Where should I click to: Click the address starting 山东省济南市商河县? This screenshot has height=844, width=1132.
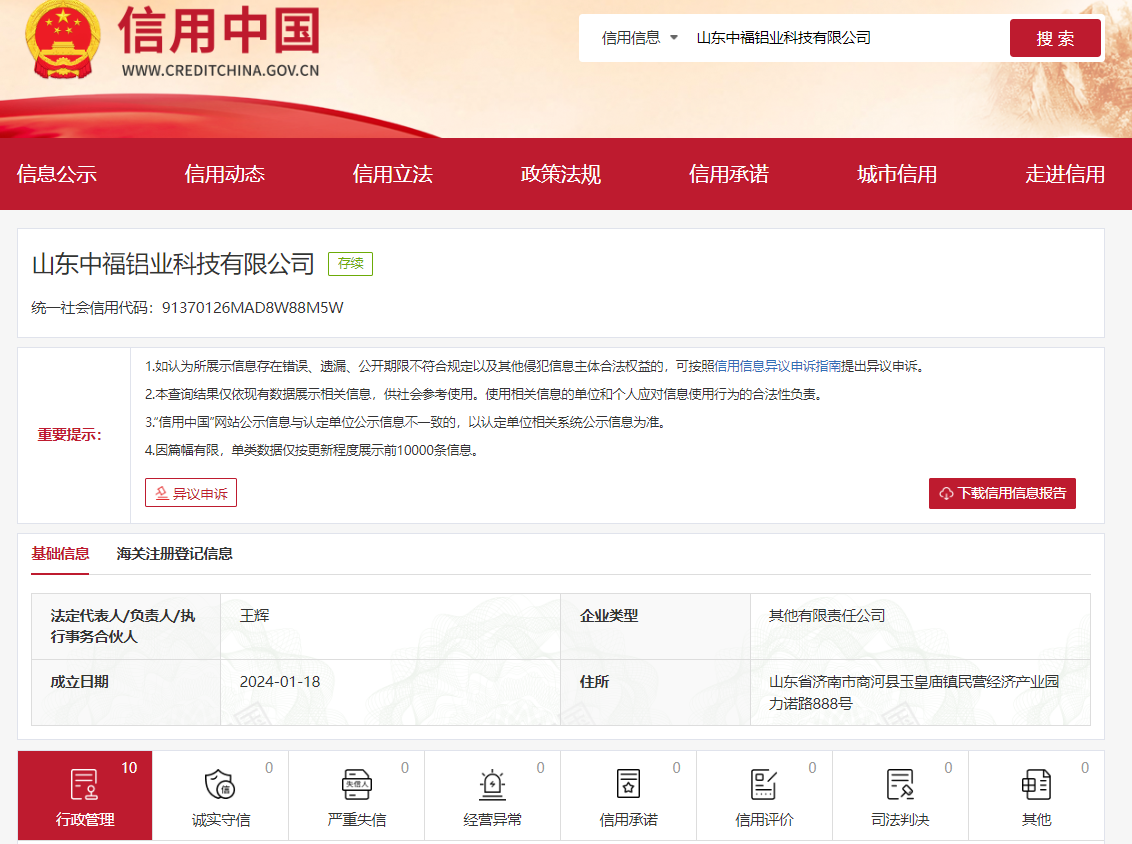click(x=913, y=692)
